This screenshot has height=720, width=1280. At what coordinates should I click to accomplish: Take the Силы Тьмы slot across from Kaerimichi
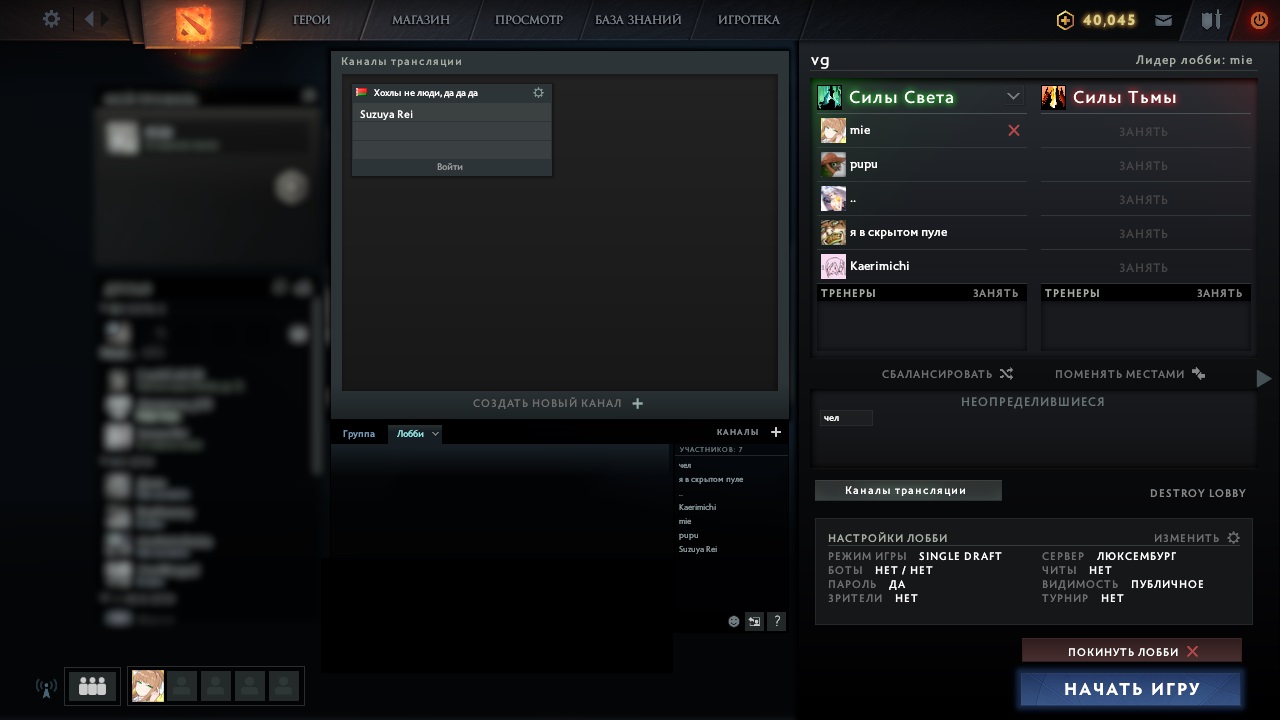click(1146, 267)
